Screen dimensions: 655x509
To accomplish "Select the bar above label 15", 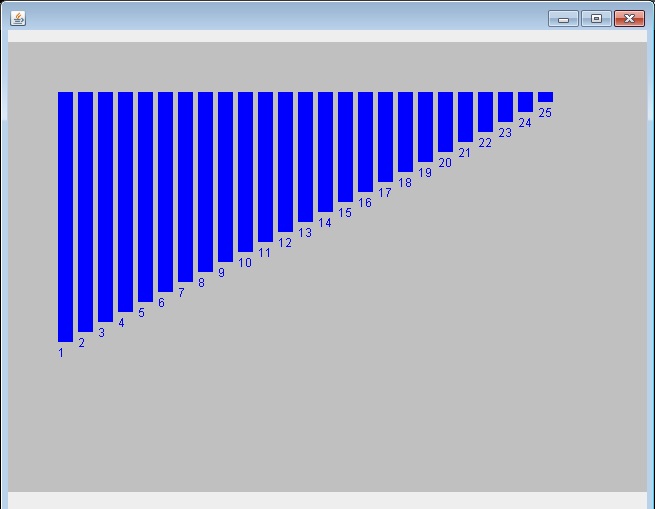I will 345,146.
